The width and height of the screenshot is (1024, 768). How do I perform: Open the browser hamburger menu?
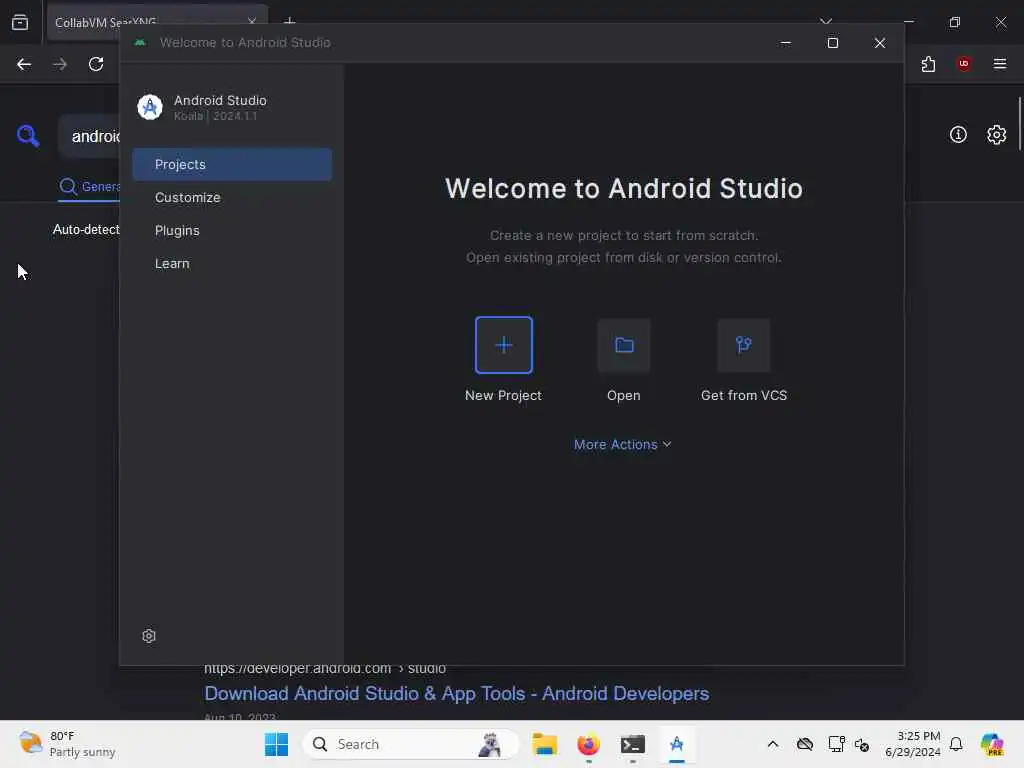click(1000, 63)
